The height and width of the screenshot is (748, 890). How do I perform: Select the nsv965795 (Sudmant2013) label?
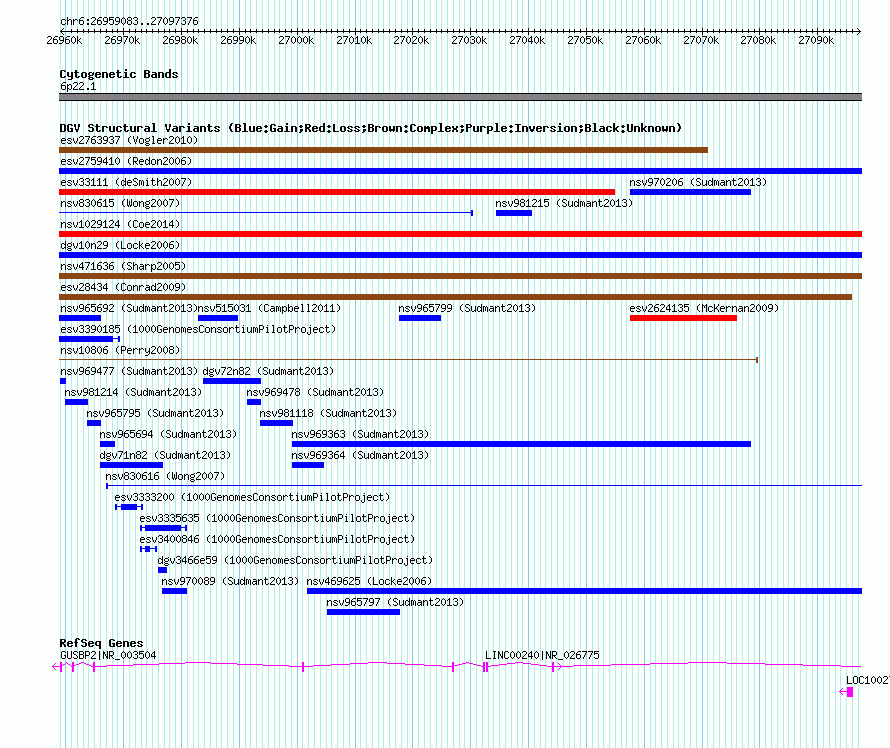(155, 413)
